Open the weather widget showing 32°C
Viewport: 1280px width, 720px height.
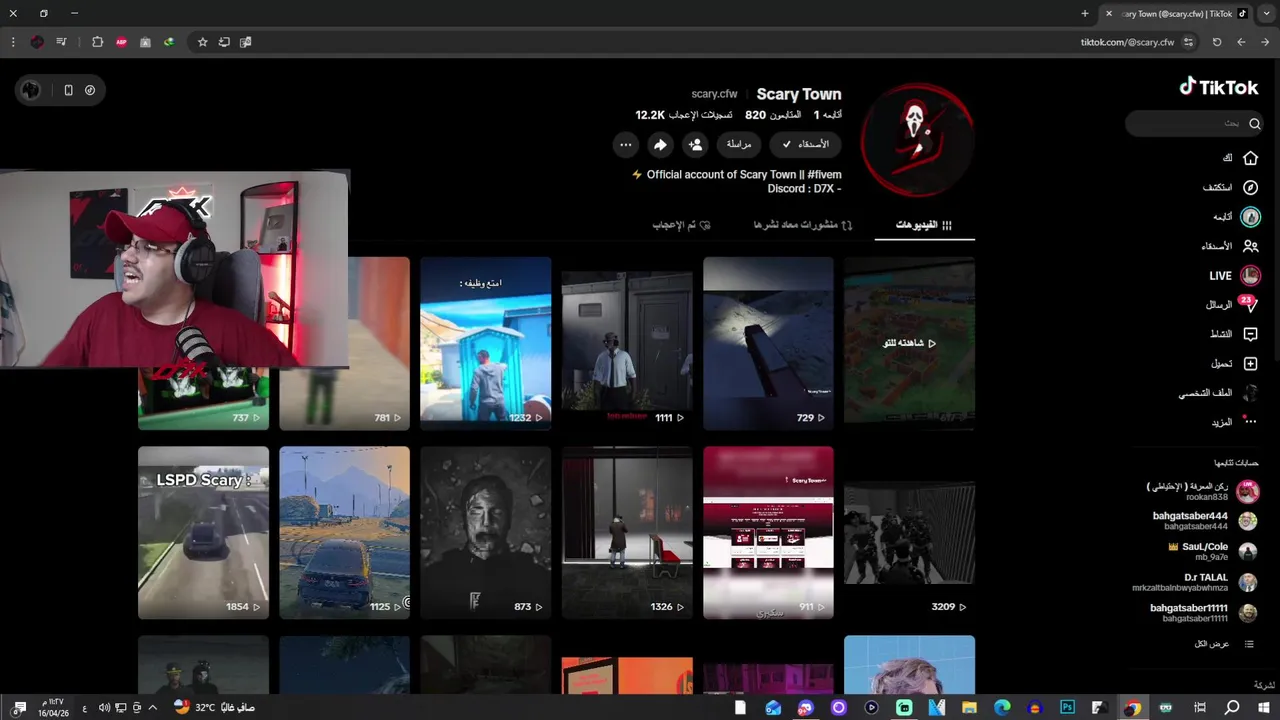[x=214, y=708]
